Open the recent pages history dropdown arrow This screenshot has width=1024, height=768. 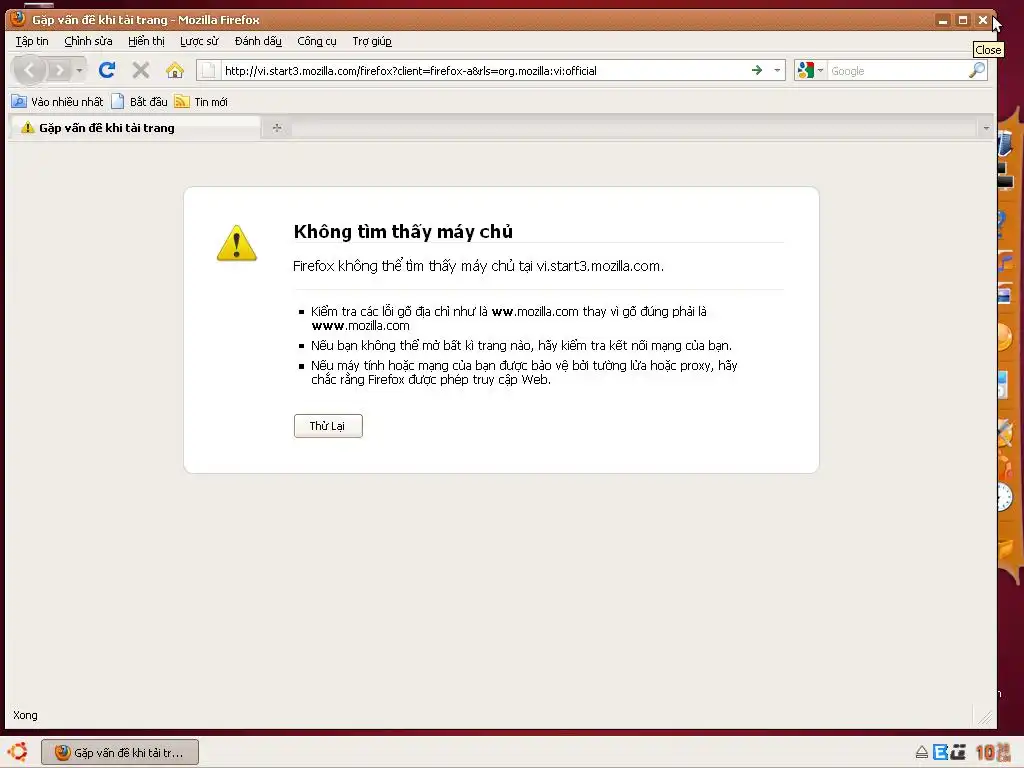[79, 70]
